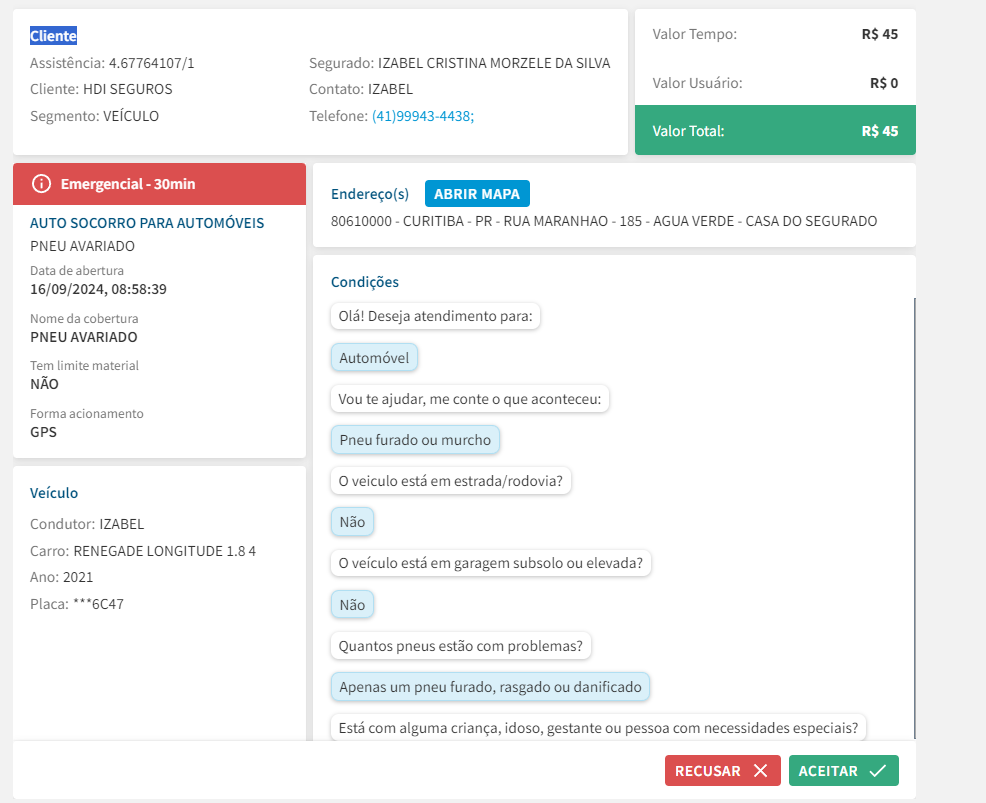
Task: Call the phone number (41)99943-4438
Action: [x=422, y=116]
